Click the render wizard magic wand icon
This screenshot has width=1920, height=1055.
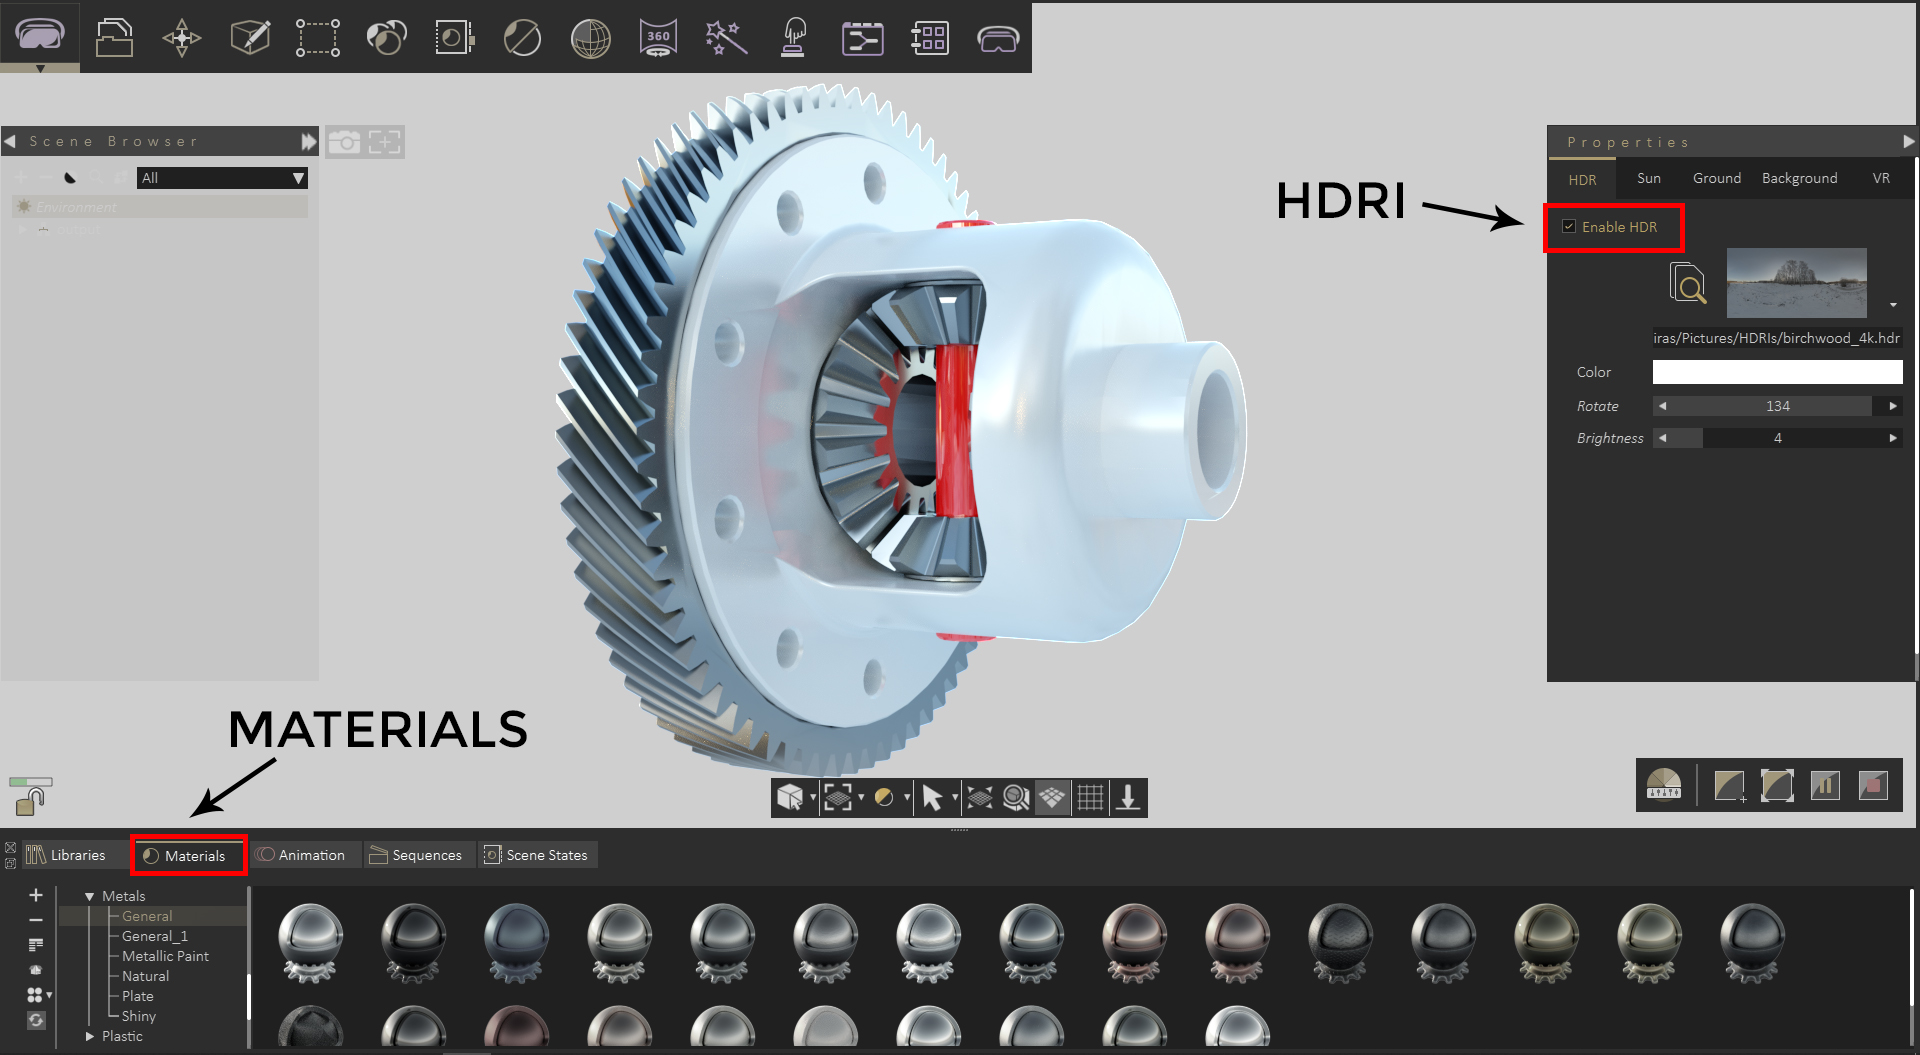tap(726, 38)
